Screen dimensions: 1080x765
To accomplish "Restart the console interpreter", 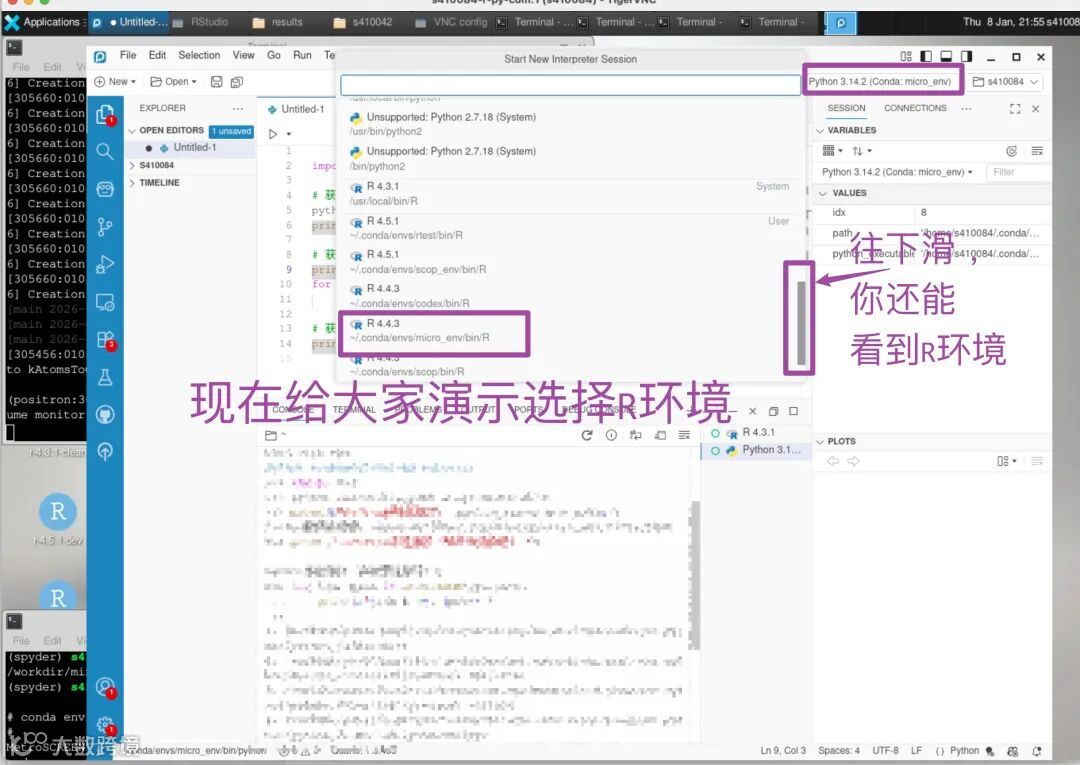I will [x=587, y=435].
